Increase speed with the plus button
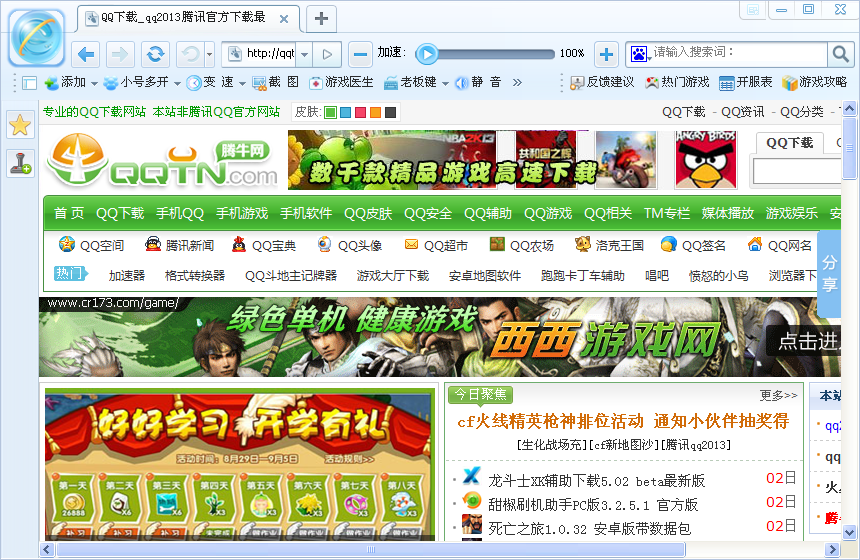 pos(606,54)
